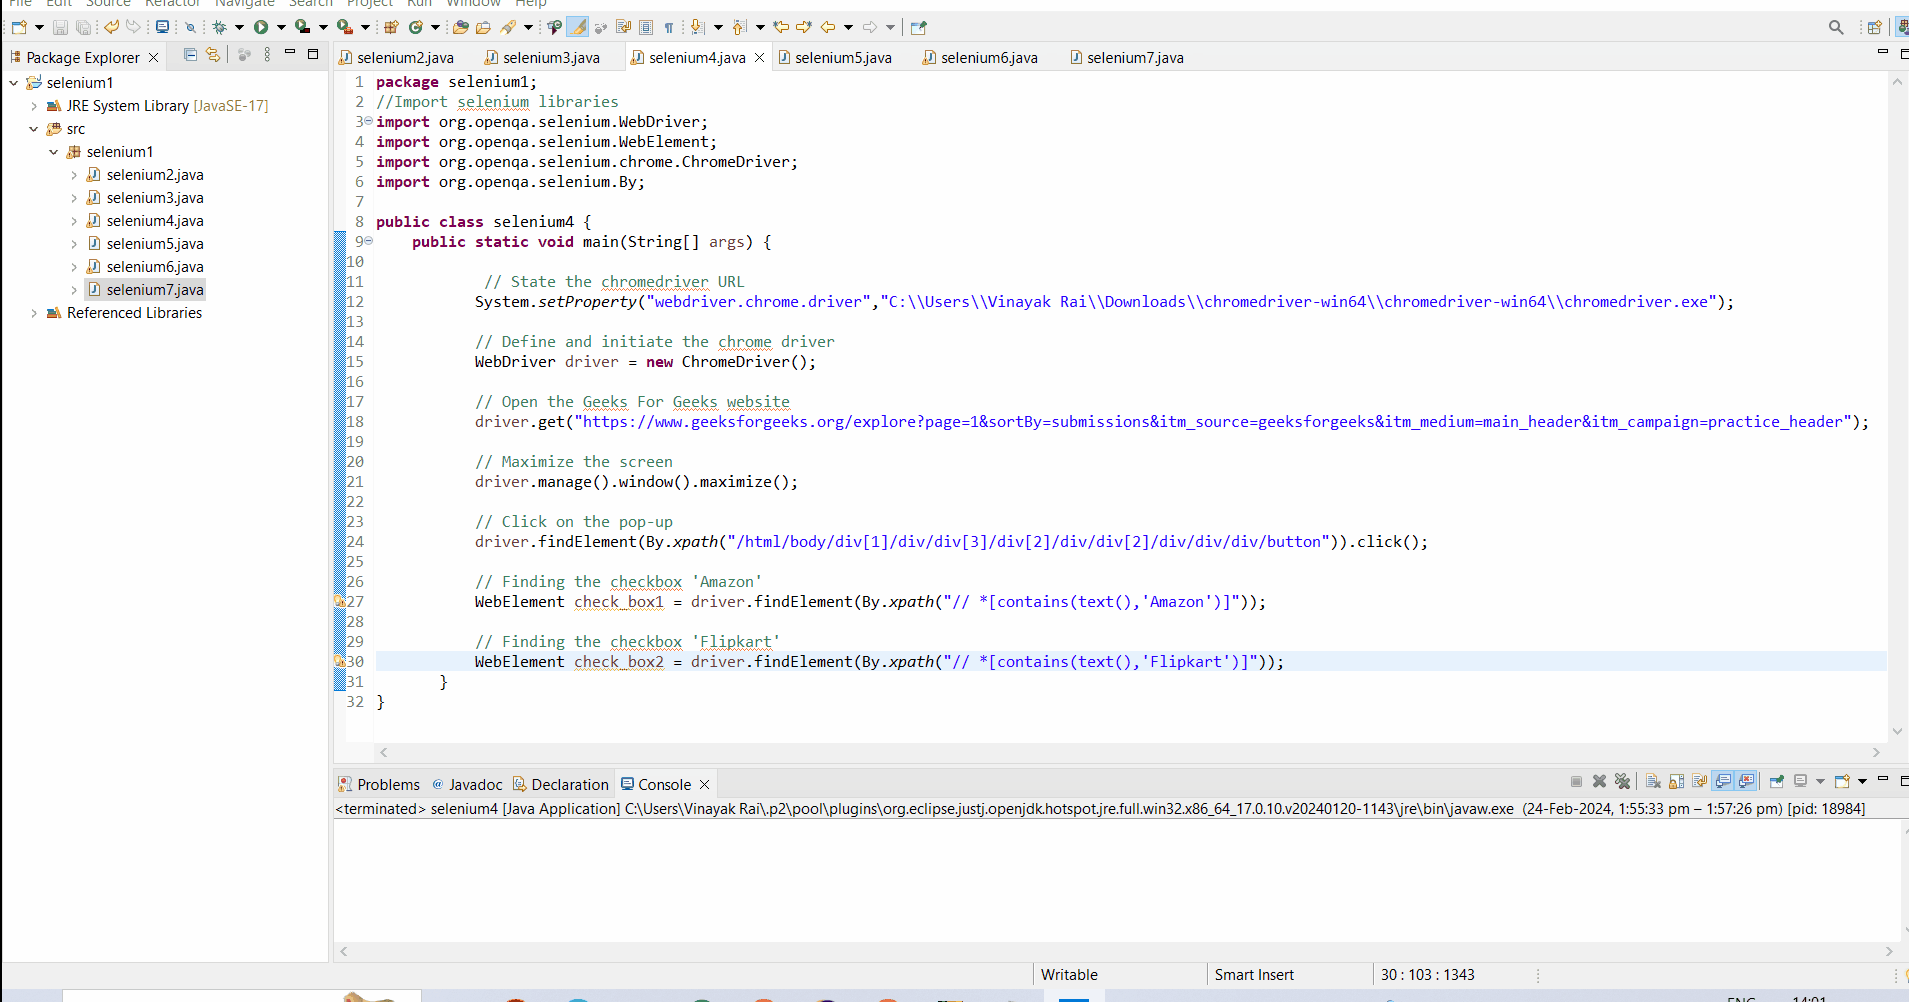1909x1002 pixels.
Task: Click the External Tools run icon
Action: 344,27
